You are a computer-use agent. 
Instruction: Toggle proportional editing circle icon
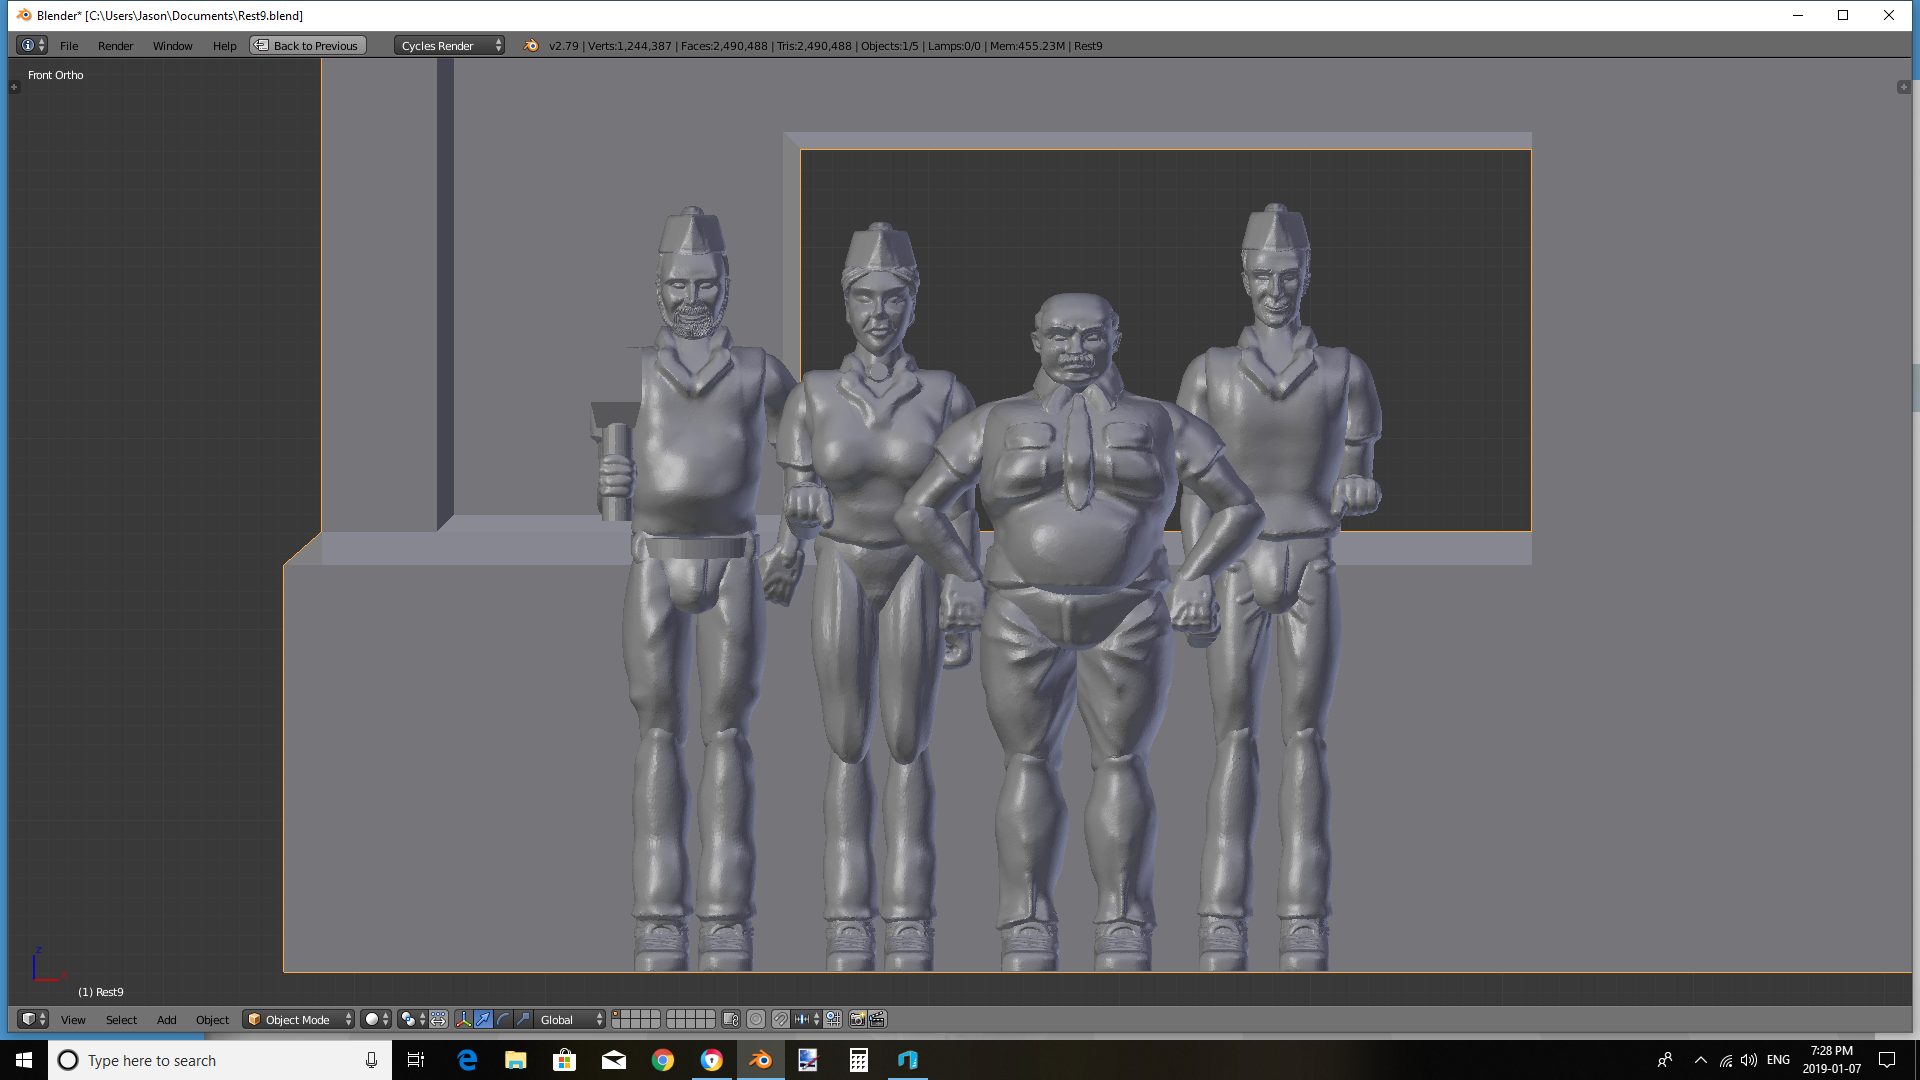(x=756, y=1019)
